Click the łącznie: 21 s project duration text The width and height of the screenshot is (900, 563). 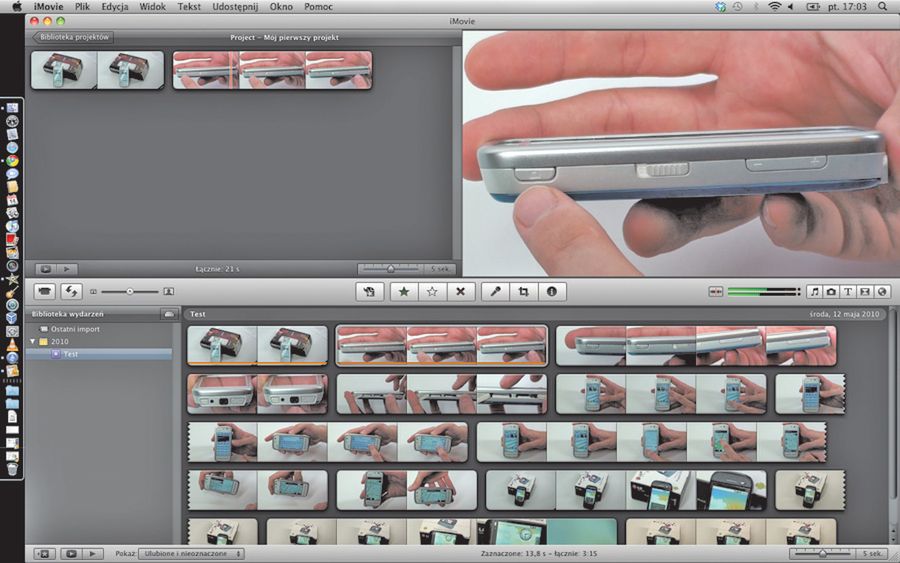(217, 269)
